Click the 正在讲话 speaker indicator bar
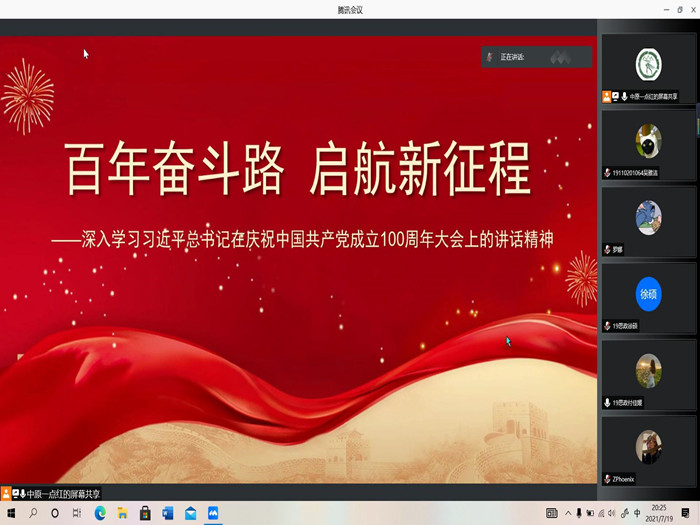 point(536,57)
